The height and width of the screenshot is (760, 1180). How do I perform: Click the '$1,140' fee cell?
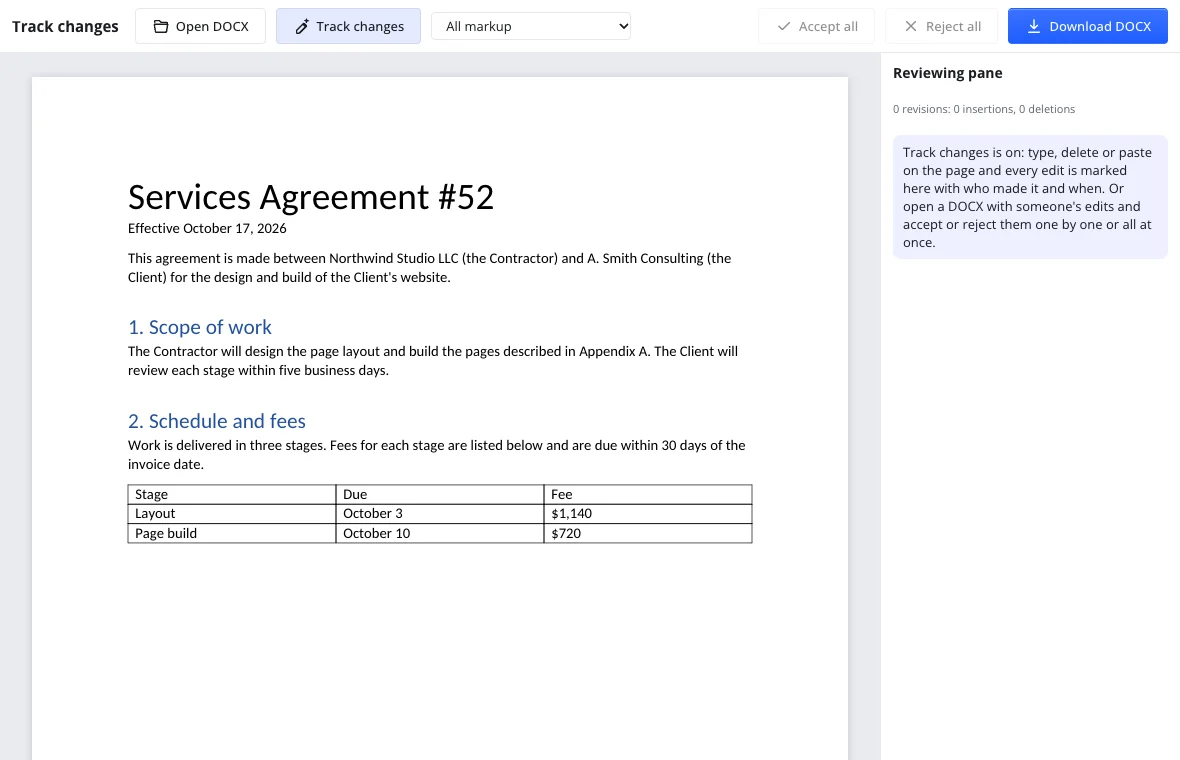tap(648, 514)
